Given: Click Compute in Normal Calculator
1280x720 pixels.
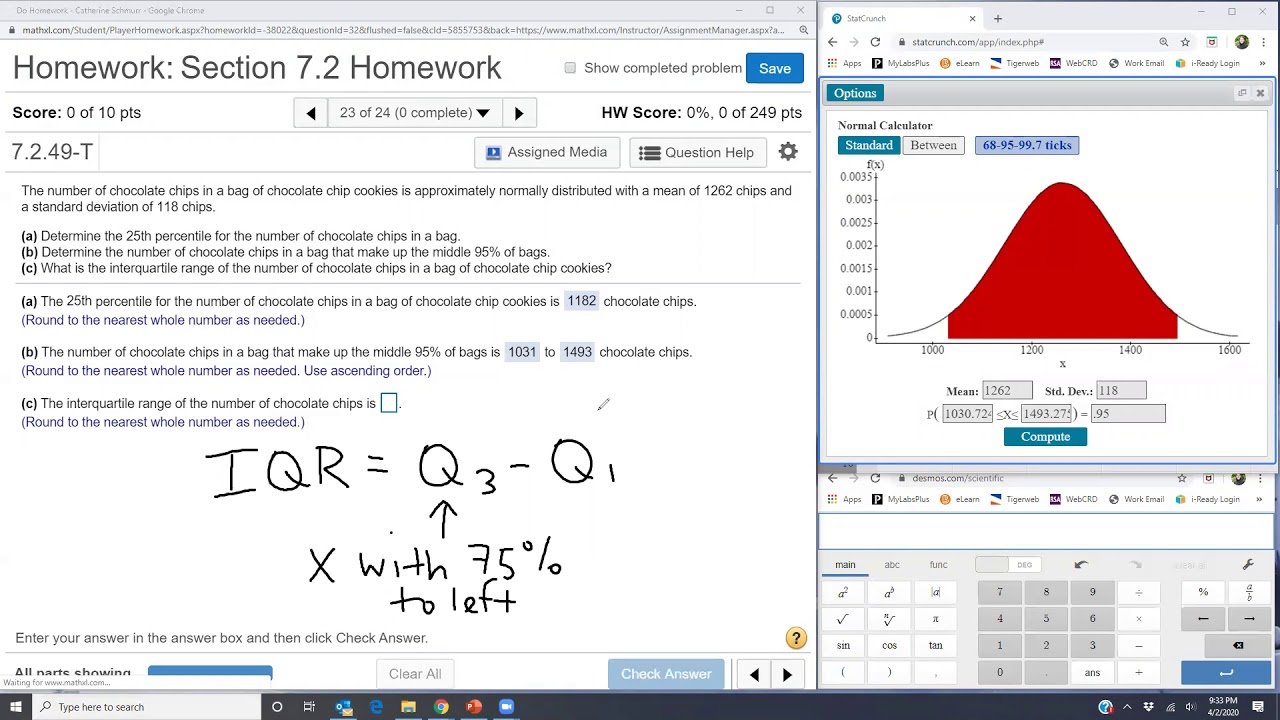Looking at the screenshot, I should point(1045,437).
